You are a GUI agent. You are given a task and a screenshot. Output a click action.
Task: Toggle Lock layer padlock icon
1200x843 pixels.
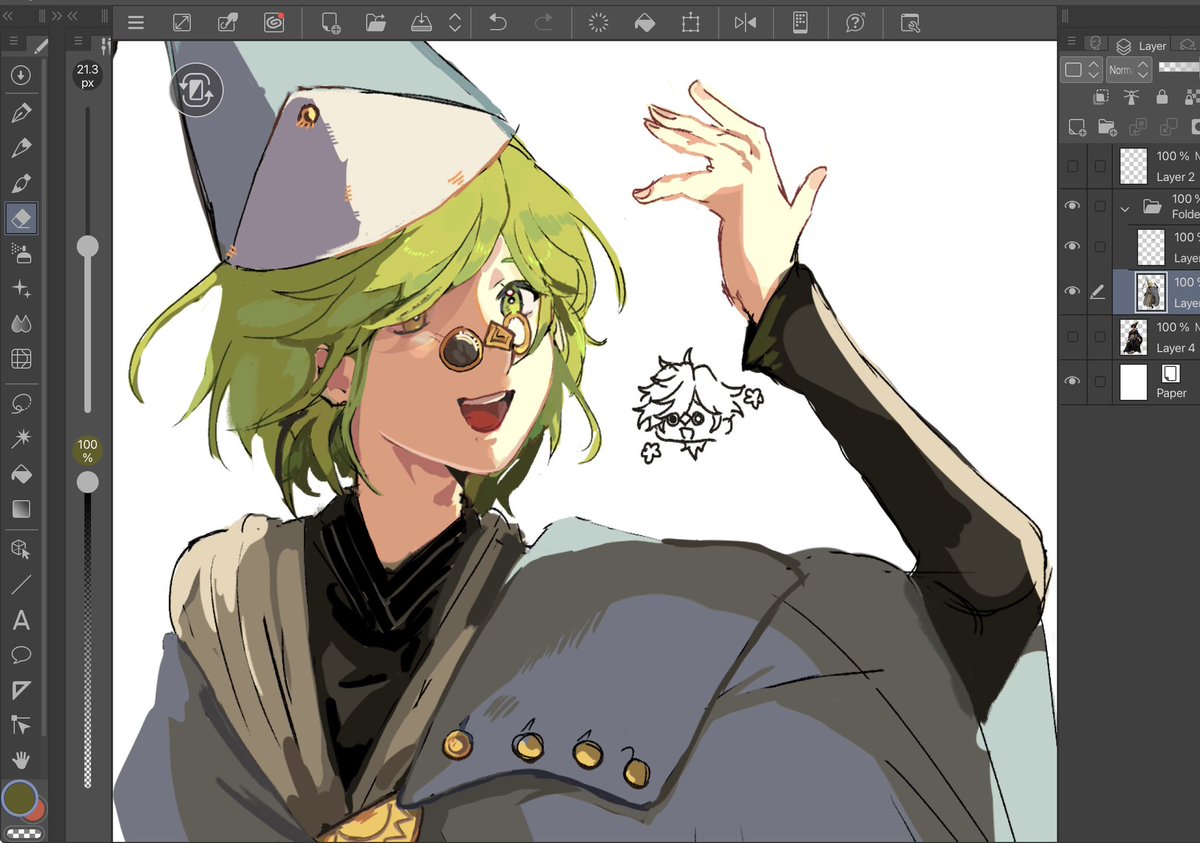pos(1162,97)
